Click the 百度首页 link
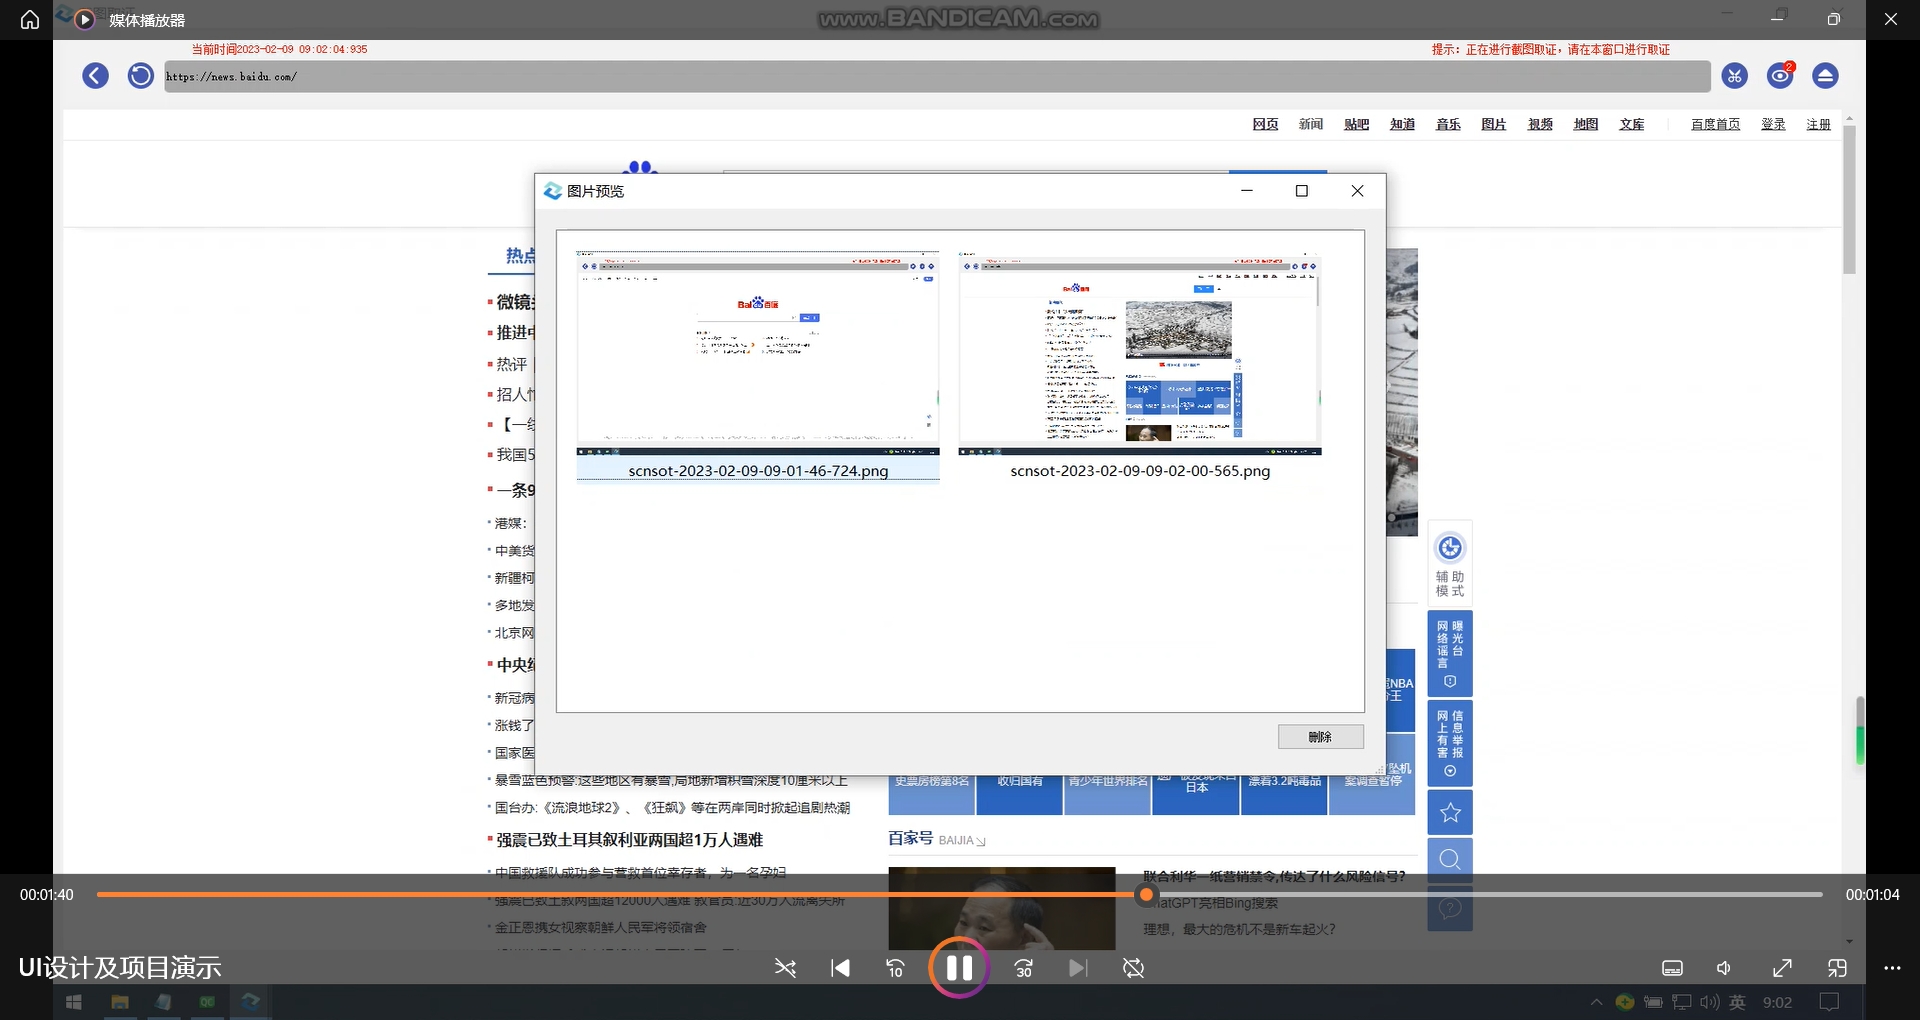This screenshot has height=1020, width=1920. (x=1715, y=124)
